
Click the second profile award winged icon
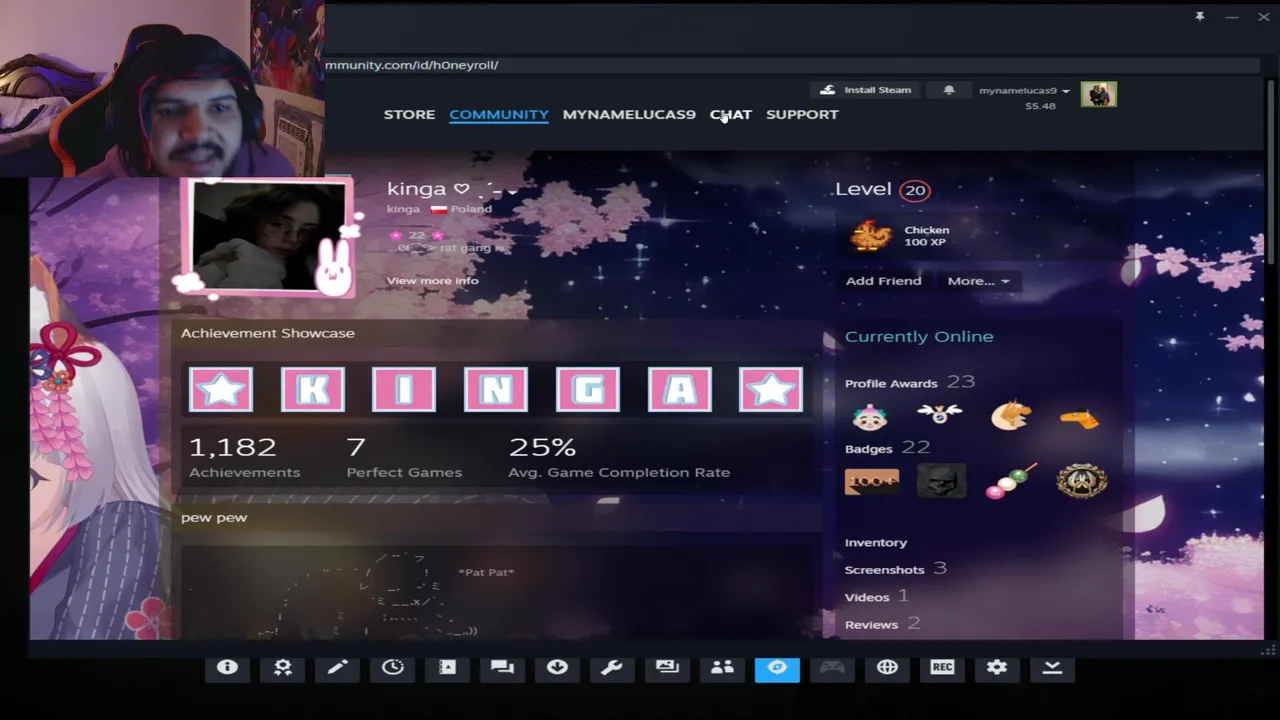[x=940, y=414]
